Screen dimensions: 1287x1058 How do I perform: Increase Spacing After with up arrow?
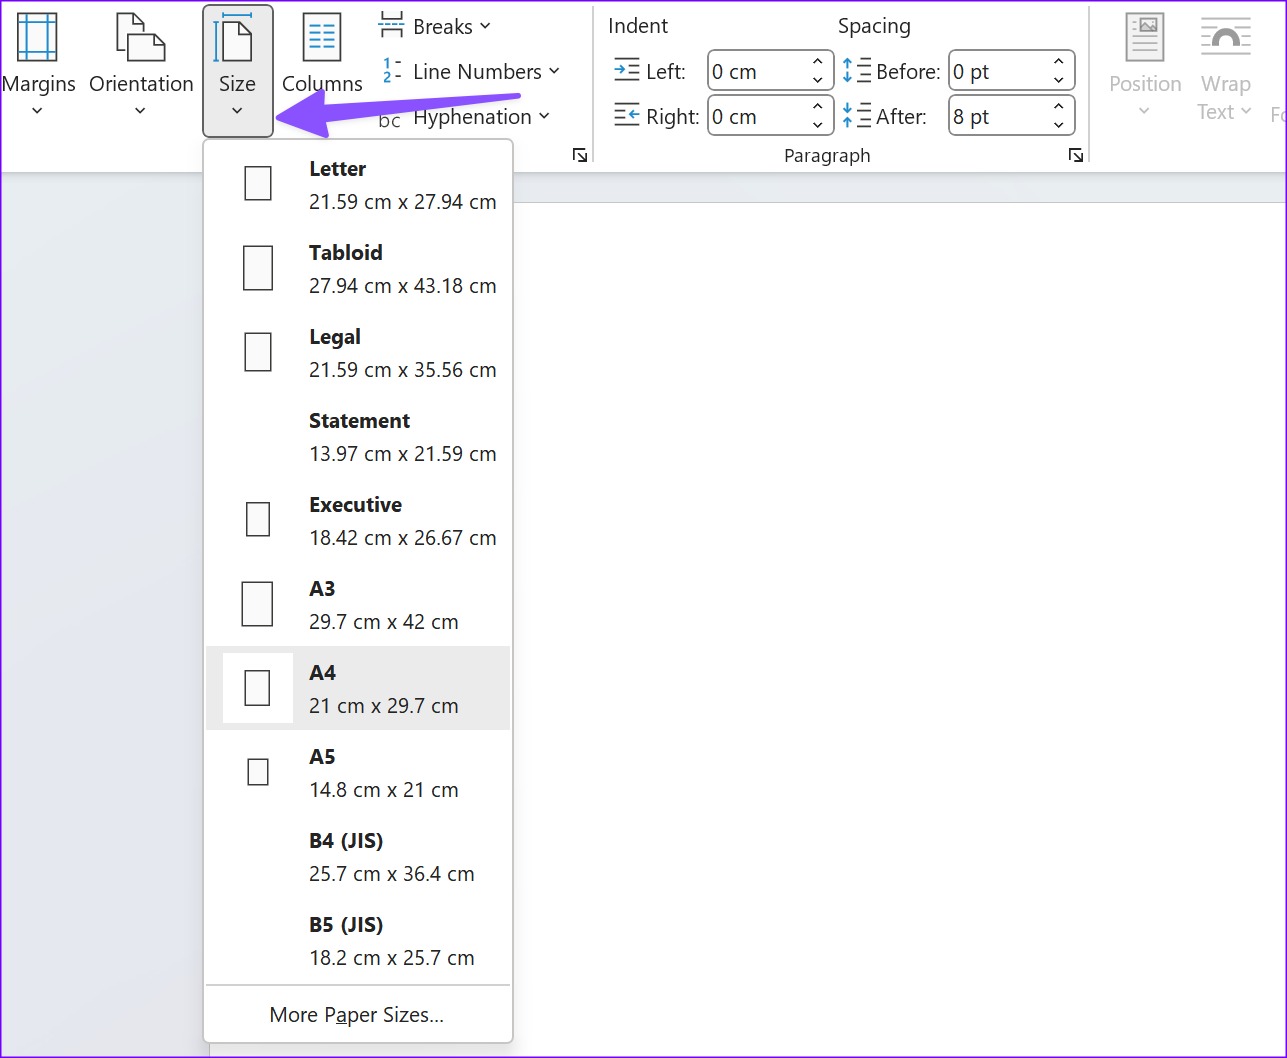point(1059,107)
